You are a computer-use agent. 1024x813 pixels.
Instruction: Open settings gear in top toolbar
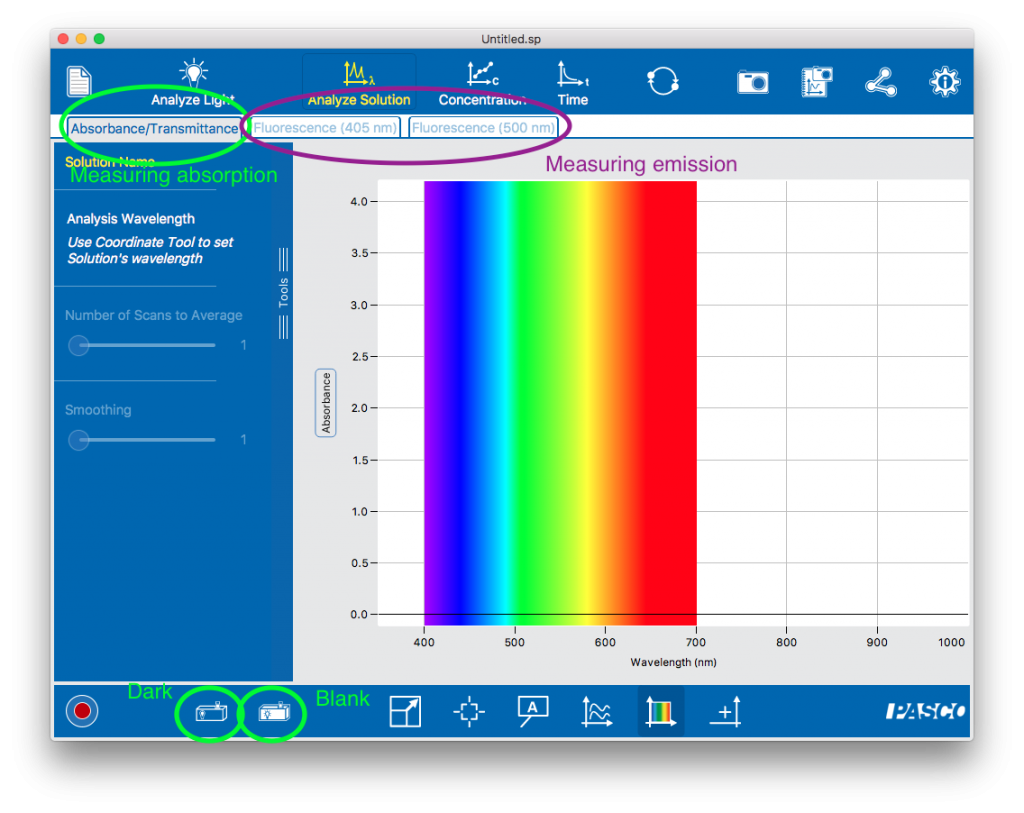coord(944,82)
